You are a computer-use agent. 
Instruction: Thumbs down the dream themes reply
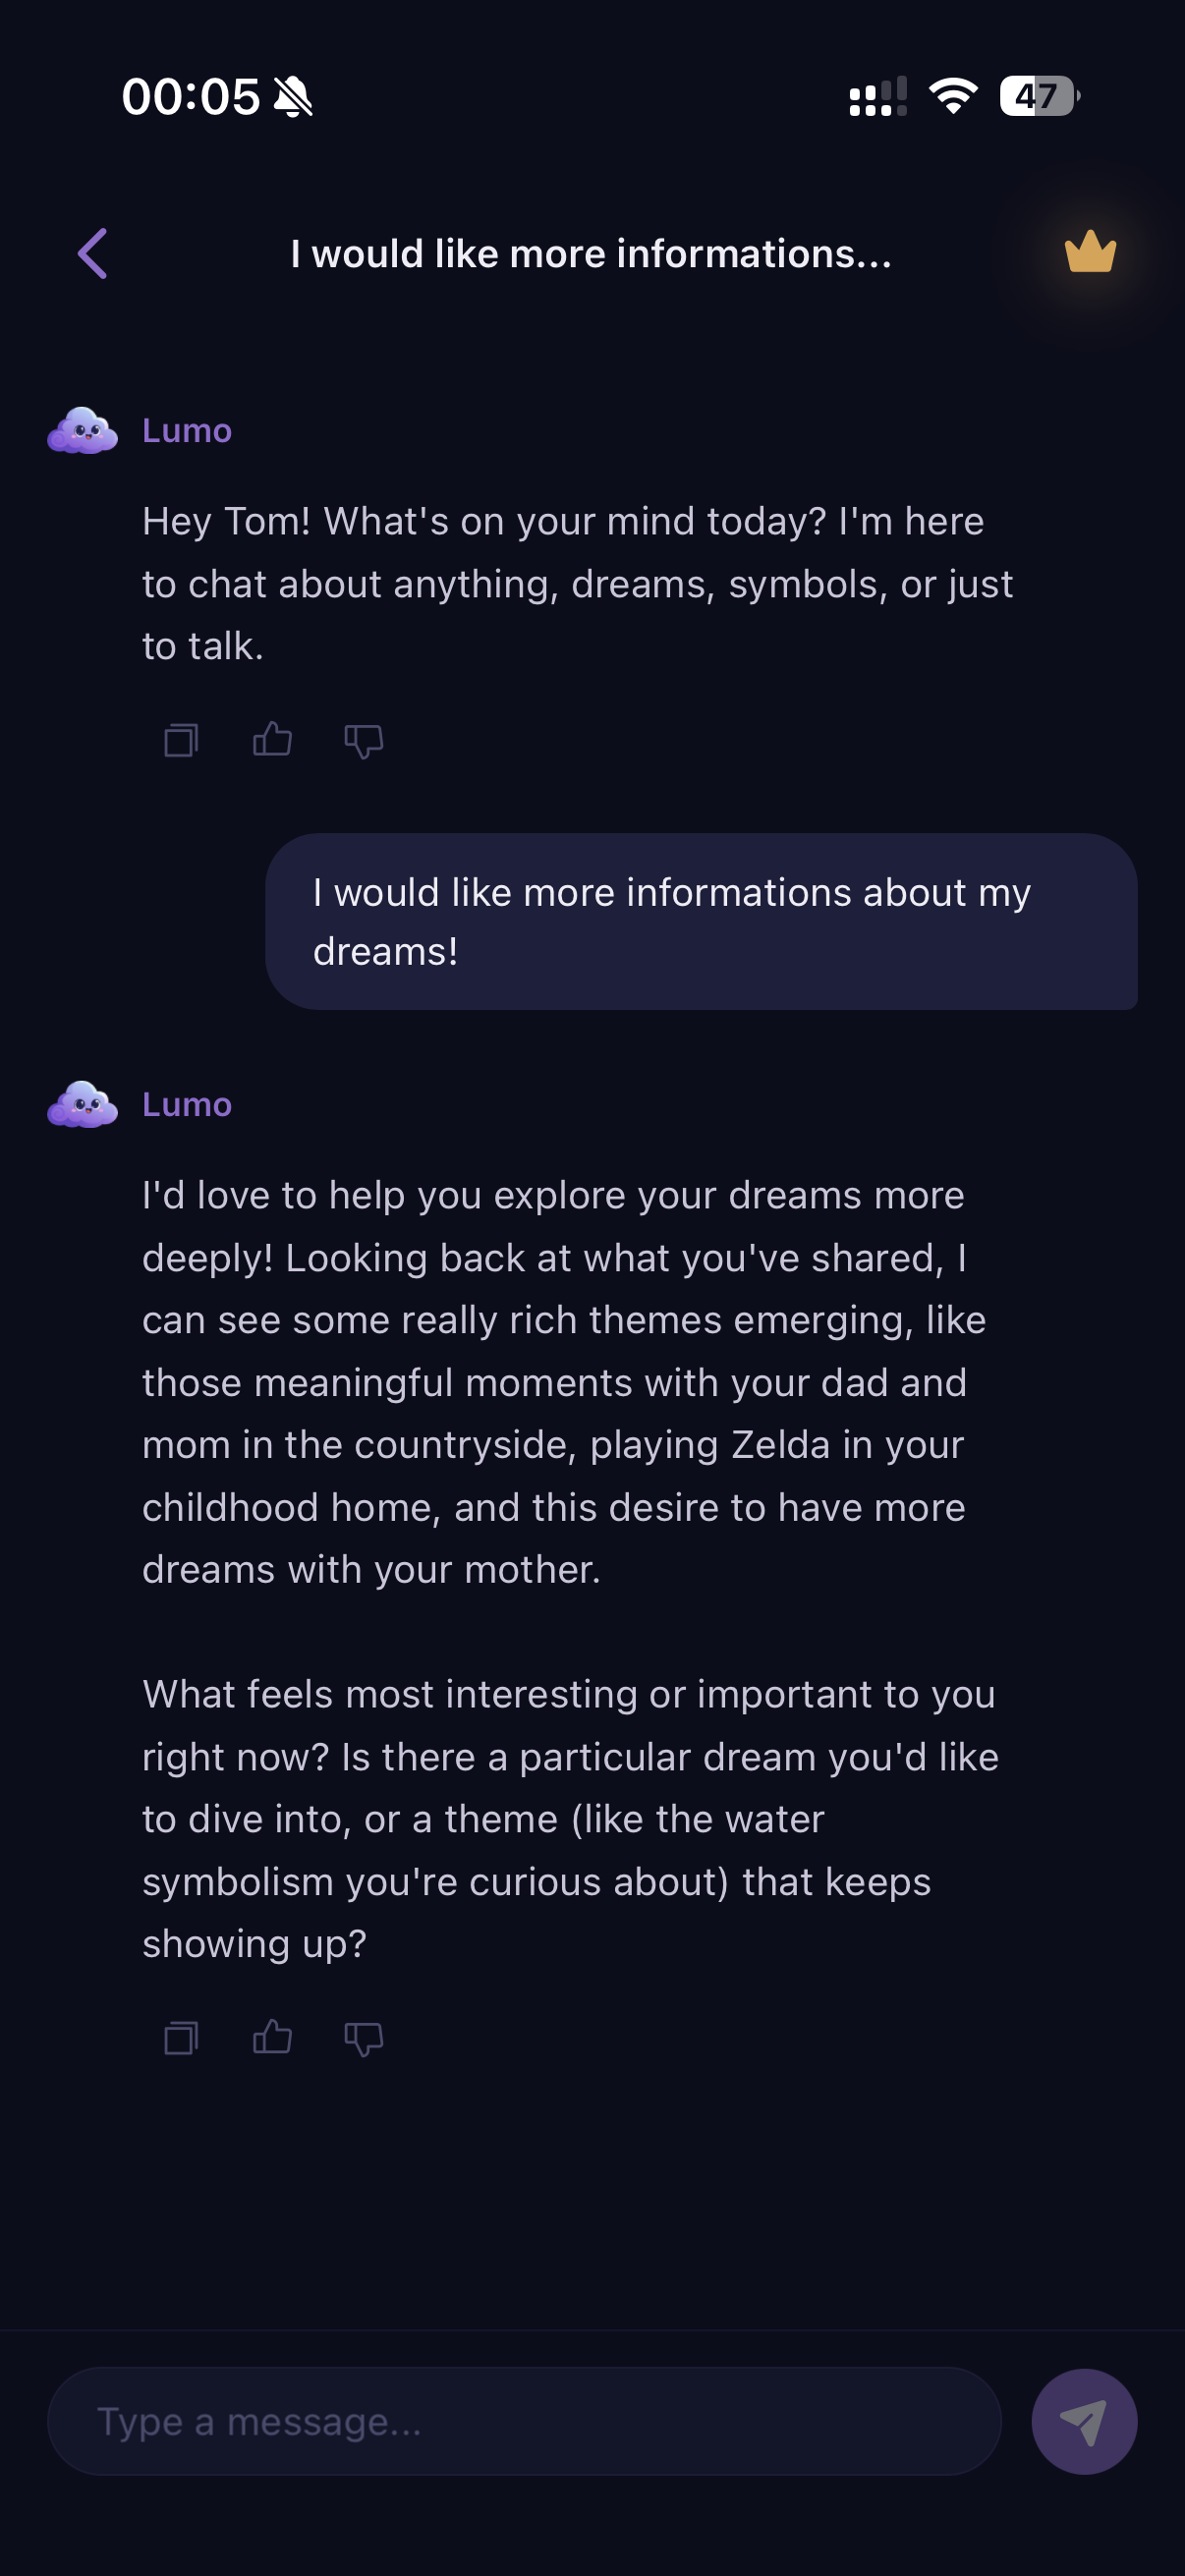coord(363,2038)
